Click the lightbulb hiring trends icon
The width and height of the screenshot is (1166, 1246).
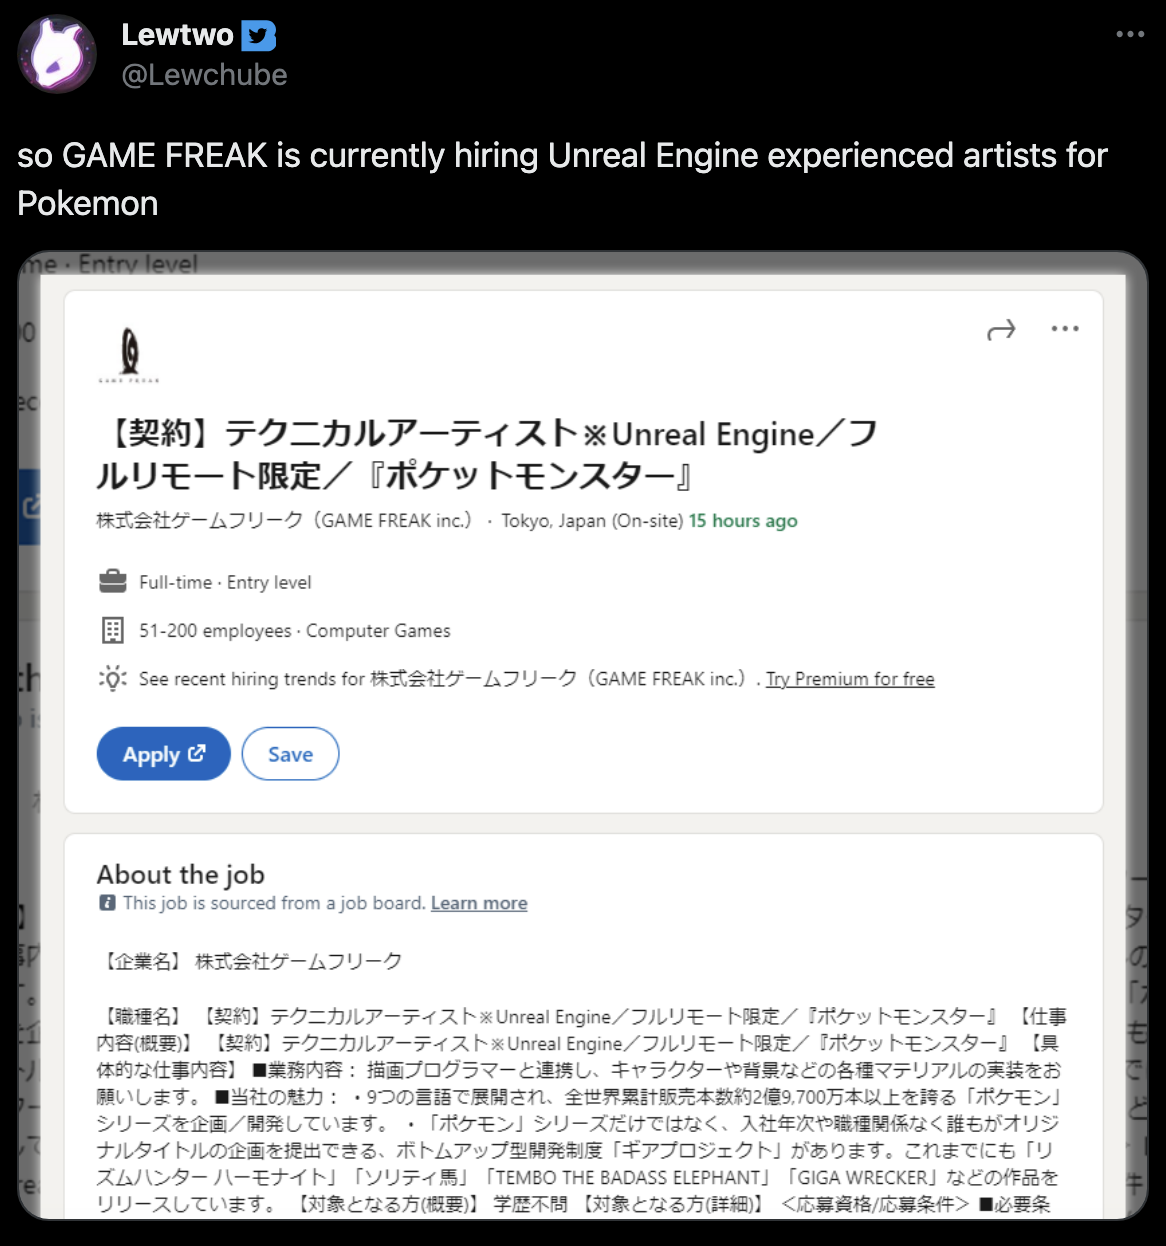pyautogui.click(x=113, y=678)
